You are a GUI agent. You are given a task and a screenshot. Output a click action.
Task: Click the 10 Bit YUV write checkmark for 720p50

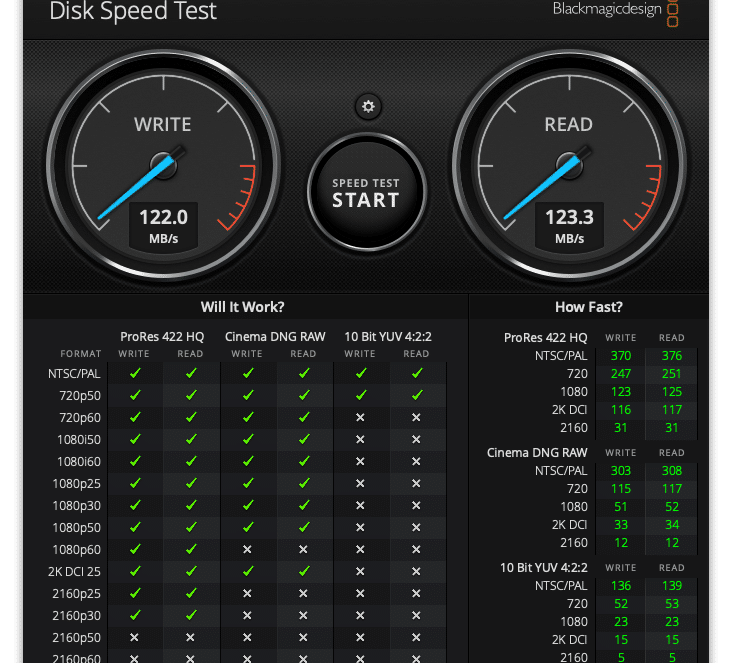[361, 395]
